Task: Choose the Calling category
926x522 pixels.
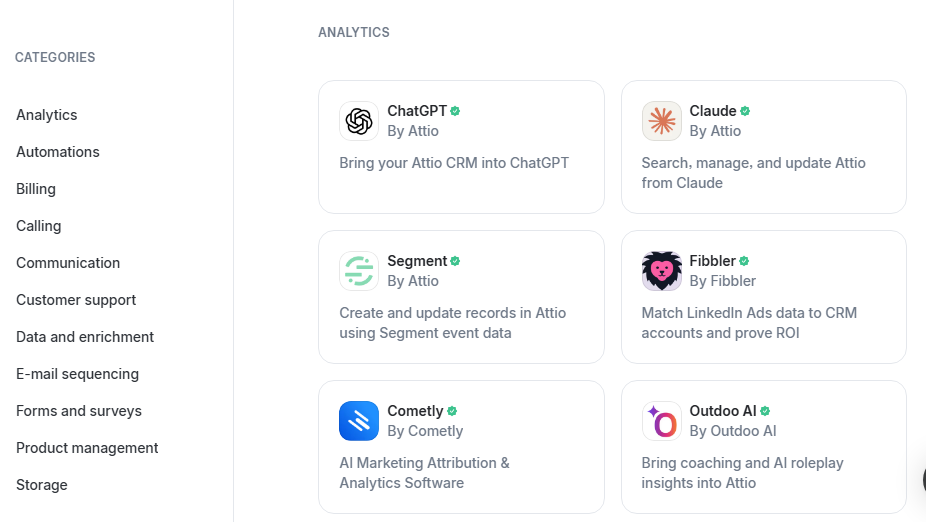Action: click(38, 226)
